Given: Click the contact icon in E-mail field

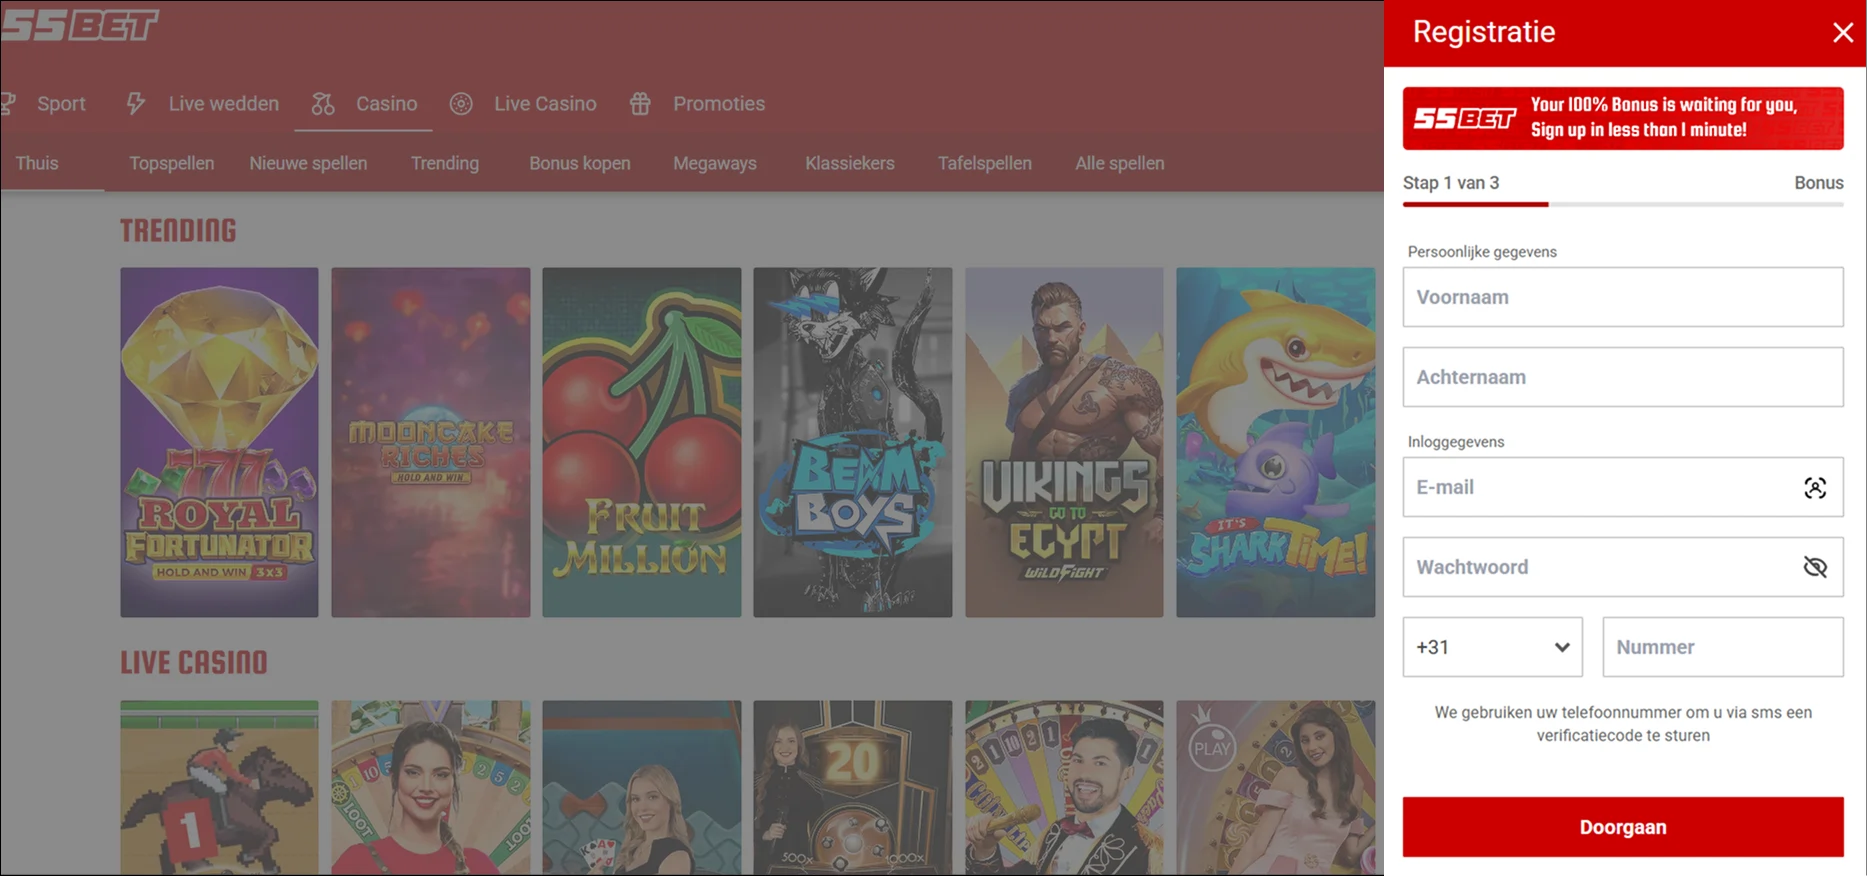Looking at the screenshot, I should 1815,487.
